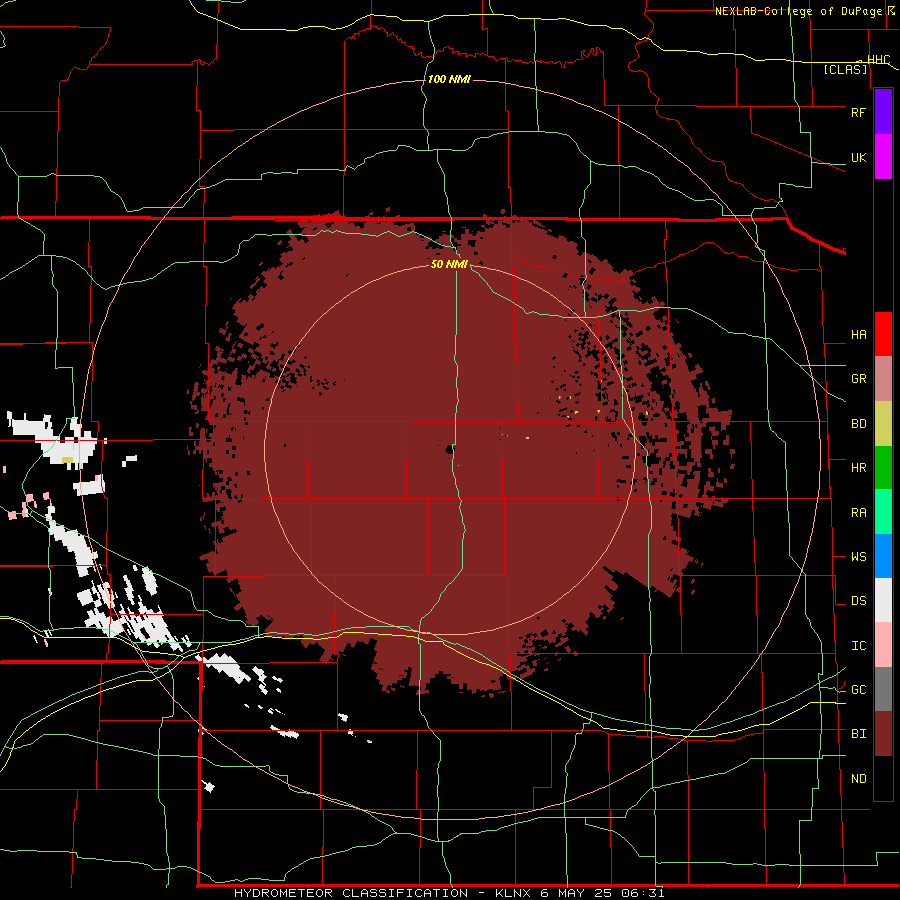Click the KLNX radar site identifier
This screenshot has height=900, width=900.
(x=513, y=893)
